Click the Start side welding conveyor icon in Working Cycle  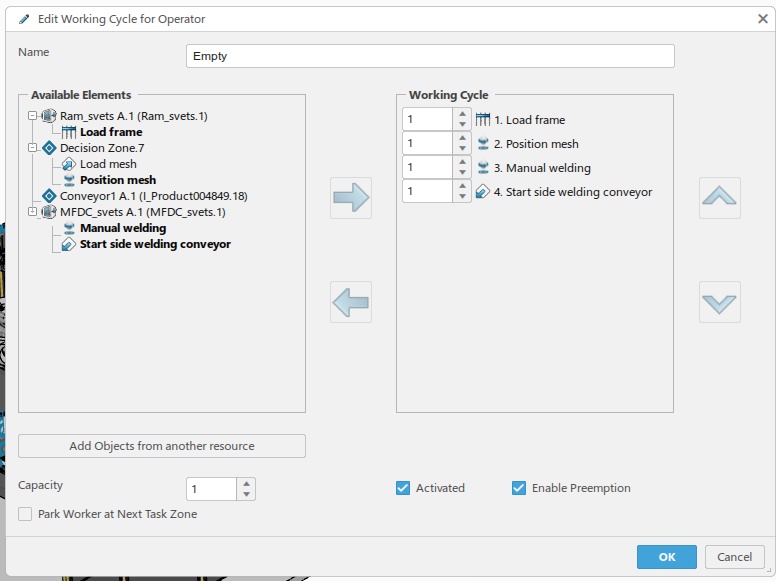tap(484, 192)
